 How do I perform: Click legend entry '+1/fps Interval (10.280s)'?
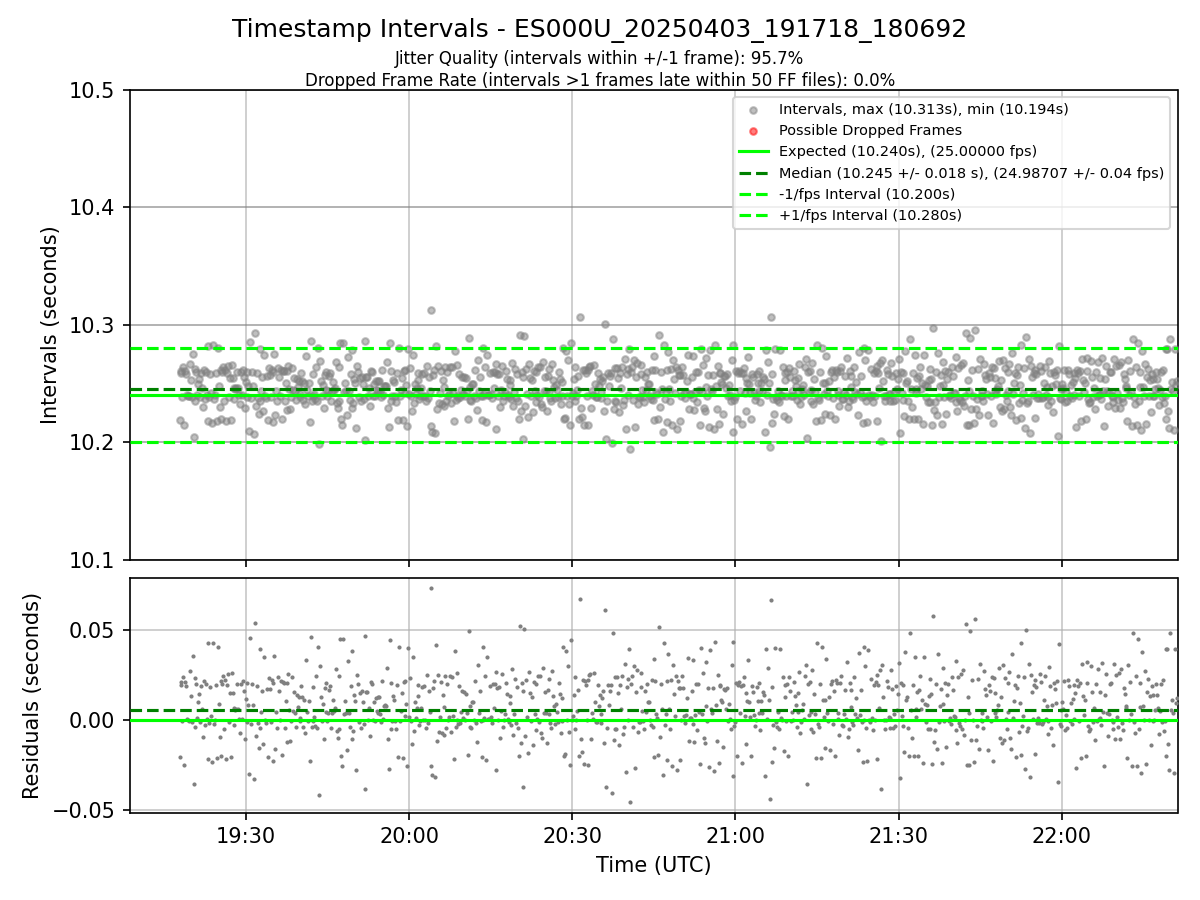870,215
